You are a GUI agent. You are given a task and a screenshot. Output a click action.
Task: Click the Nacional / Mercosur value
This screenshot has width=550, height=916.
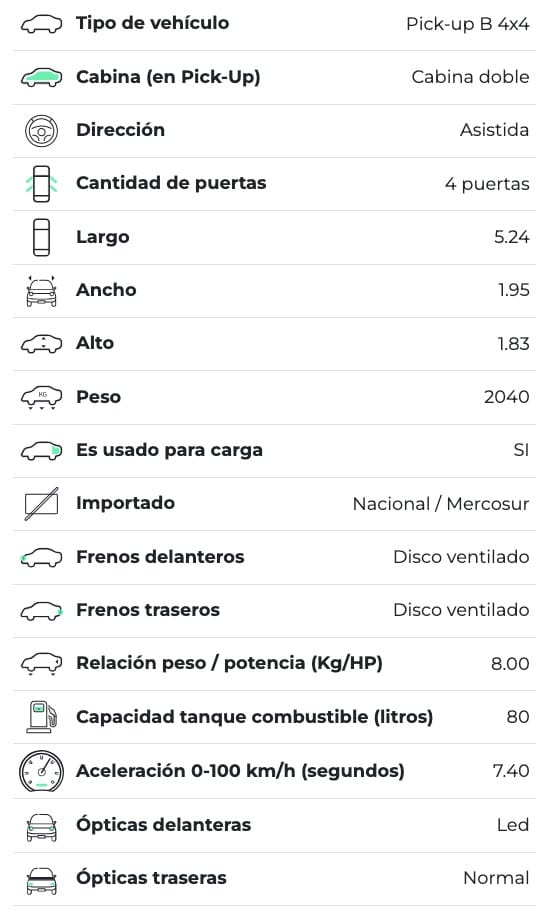coord(441,504)
